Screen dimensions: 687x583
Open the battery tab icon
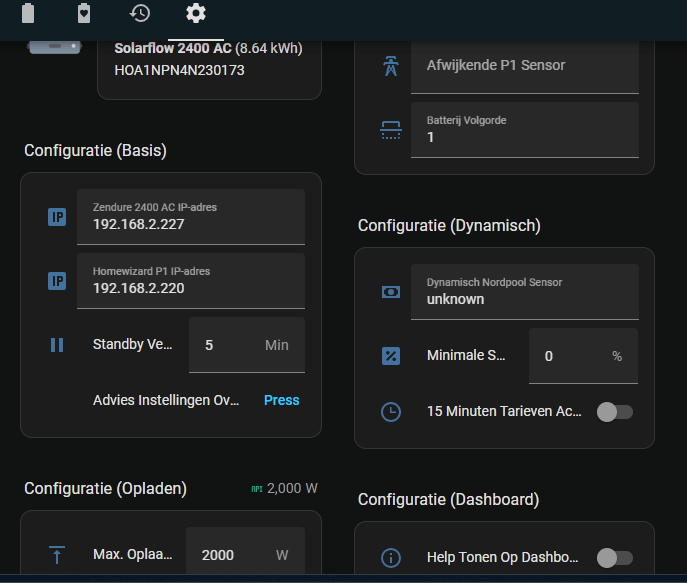tap(28, 13)
